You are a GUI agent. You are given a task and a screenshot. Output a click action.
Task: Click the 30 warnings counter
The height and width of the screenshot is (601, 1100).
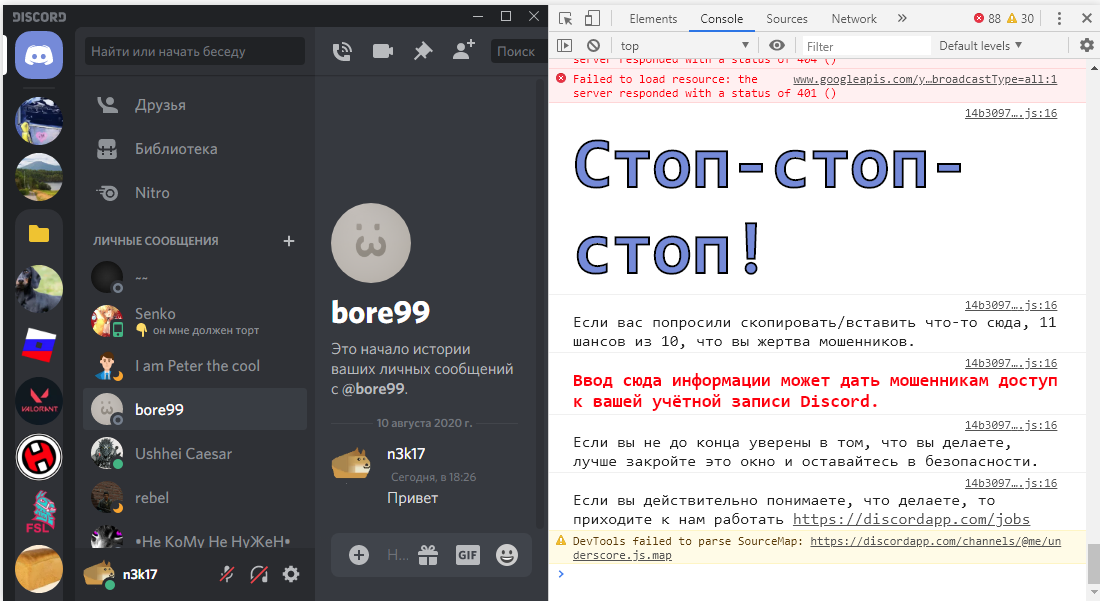click(x=1020, y=19)
